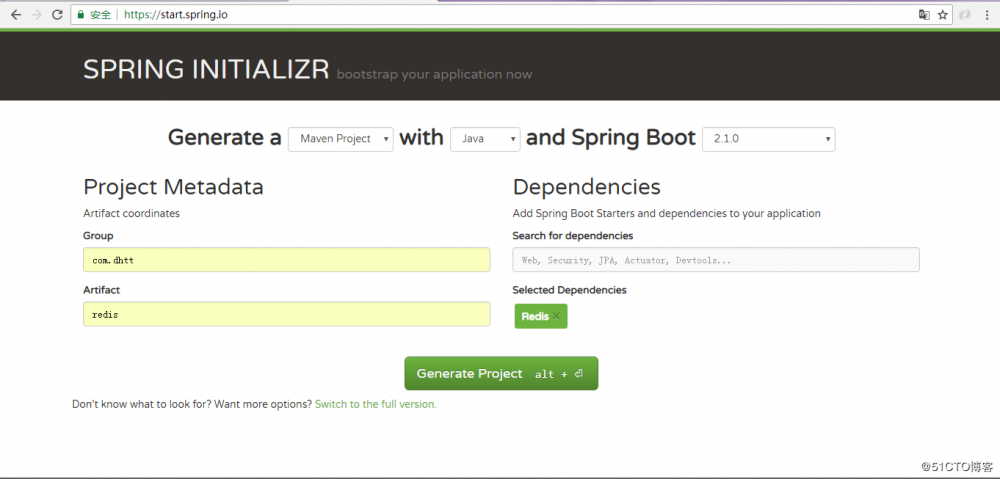The image size is (1000, 479).
Task: Click the Artifact coordinates text
Action: [131, 214]
